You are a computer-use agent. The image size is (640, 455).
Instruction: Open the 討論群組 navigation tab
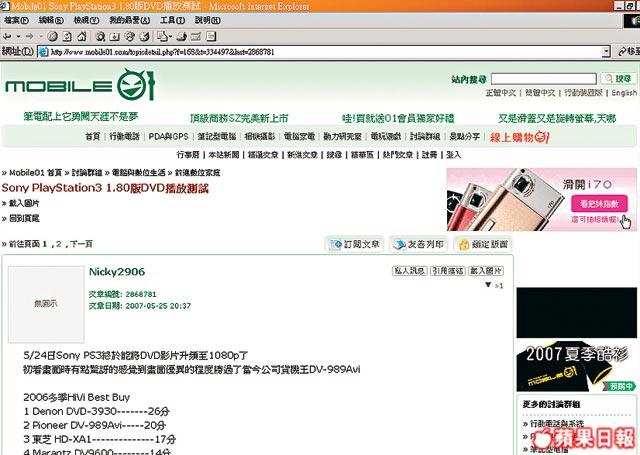pos(425,137)
